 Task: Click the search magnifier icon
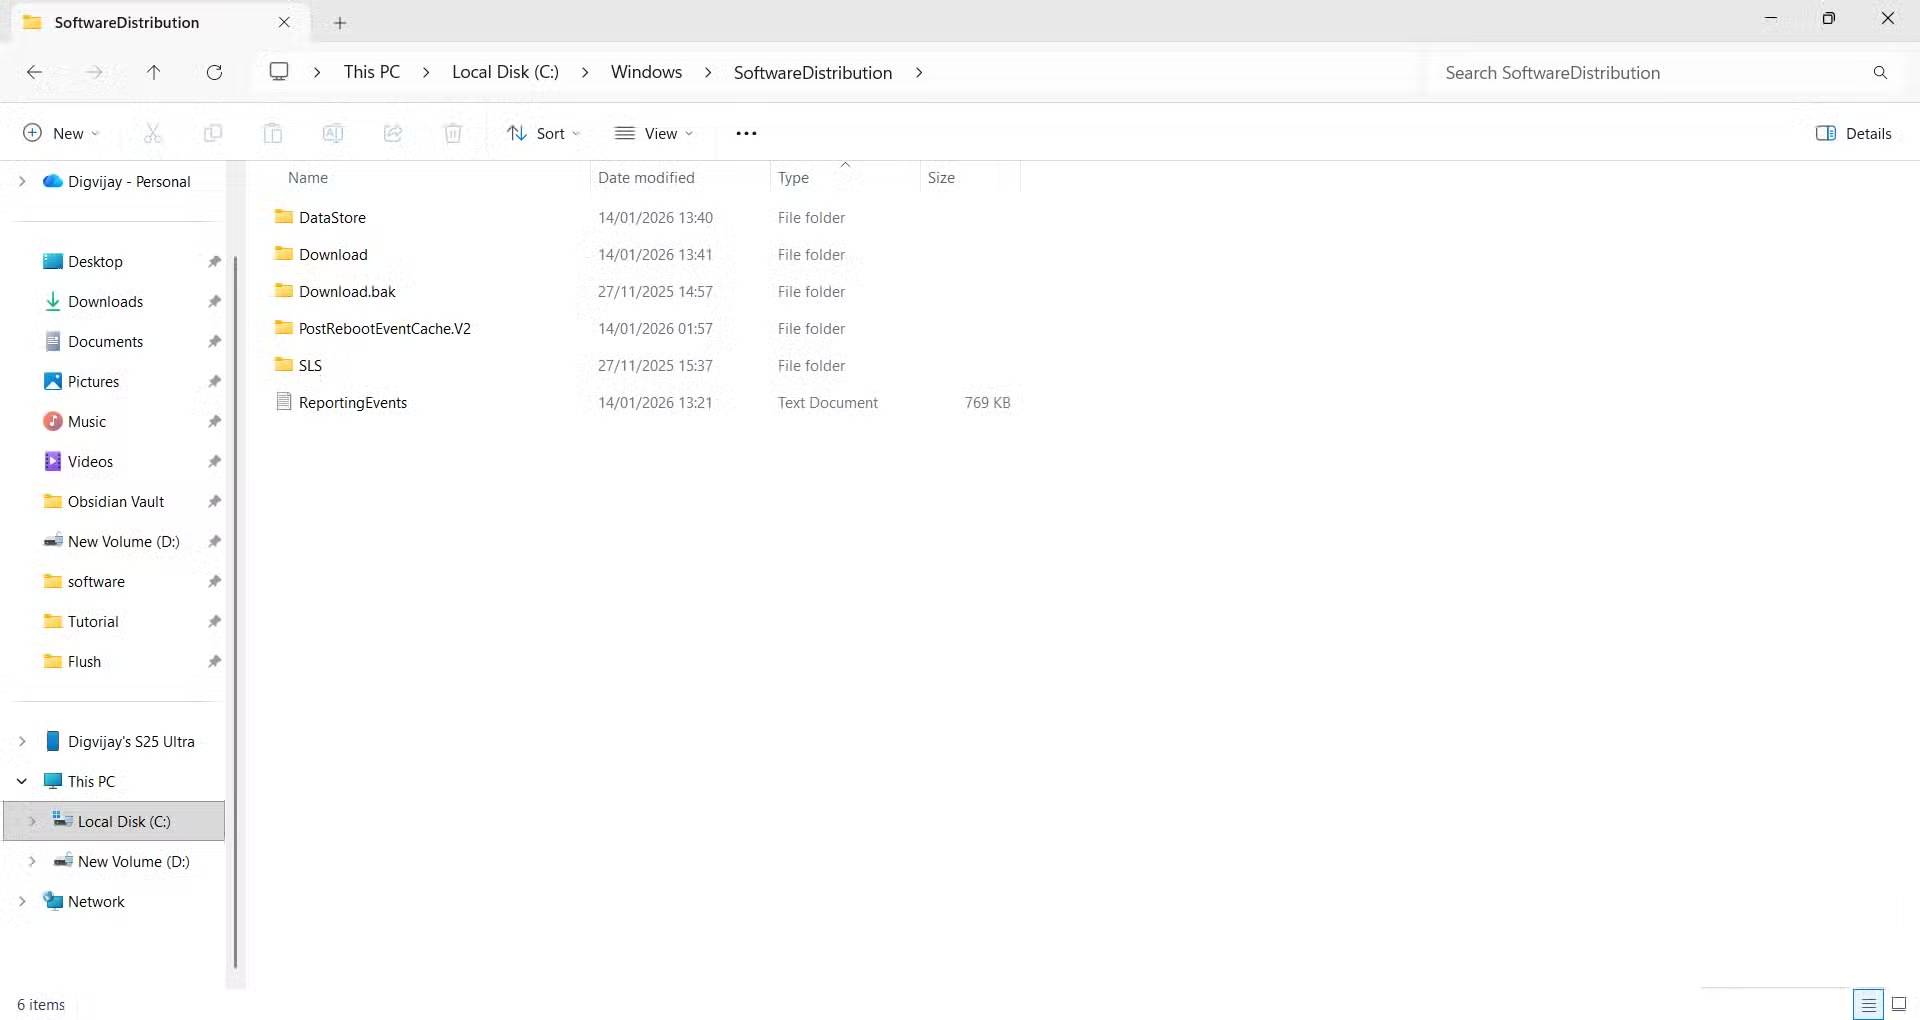tap(1880, 73)
